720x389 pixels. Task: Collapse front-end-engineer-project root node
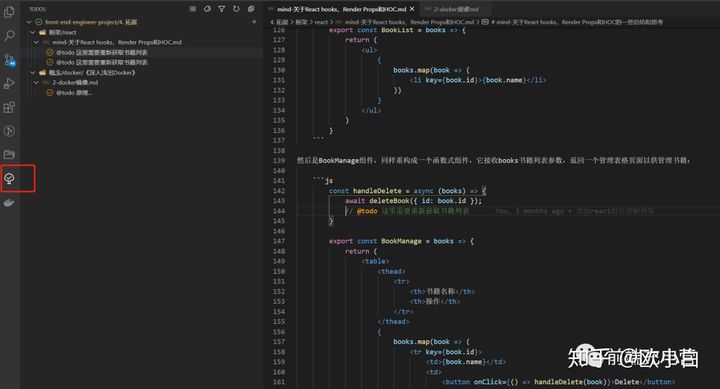pos(29,22)
